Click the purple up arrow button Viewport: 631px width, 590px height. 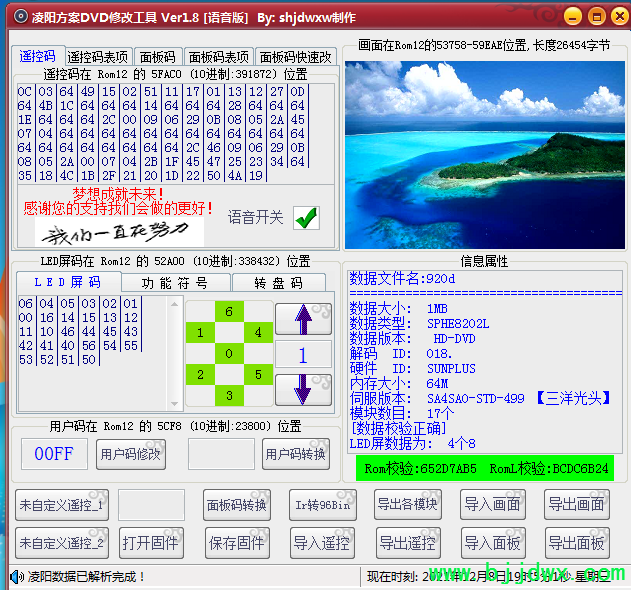point(303,320)
